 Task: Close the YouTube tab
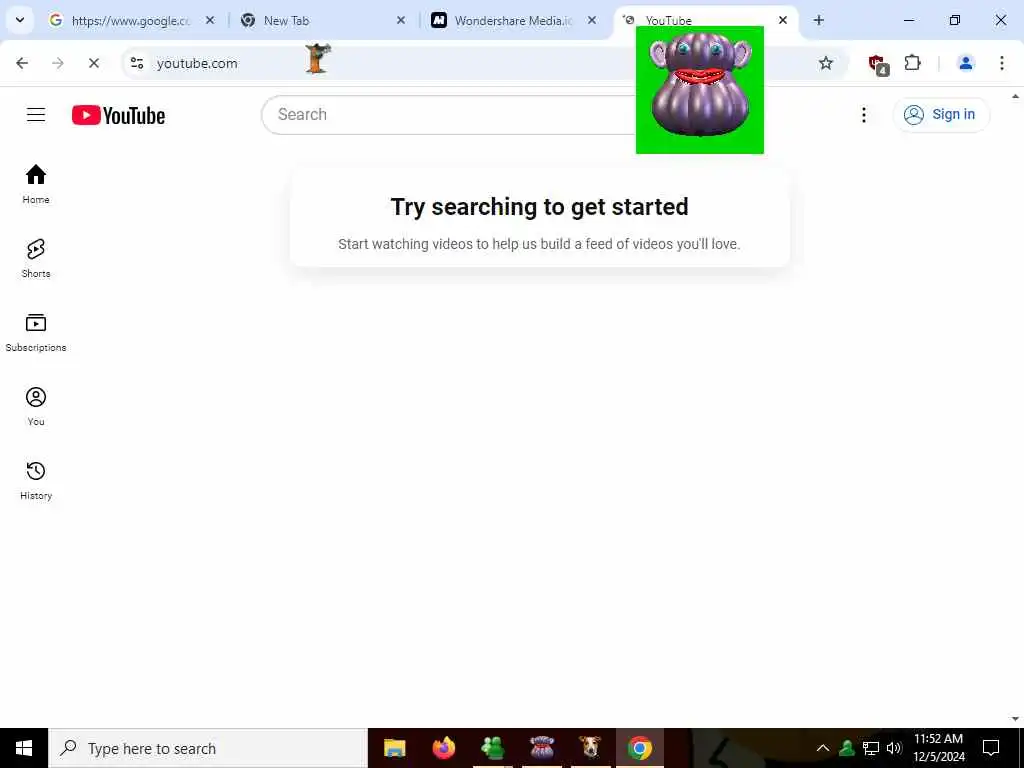[783, 21]
